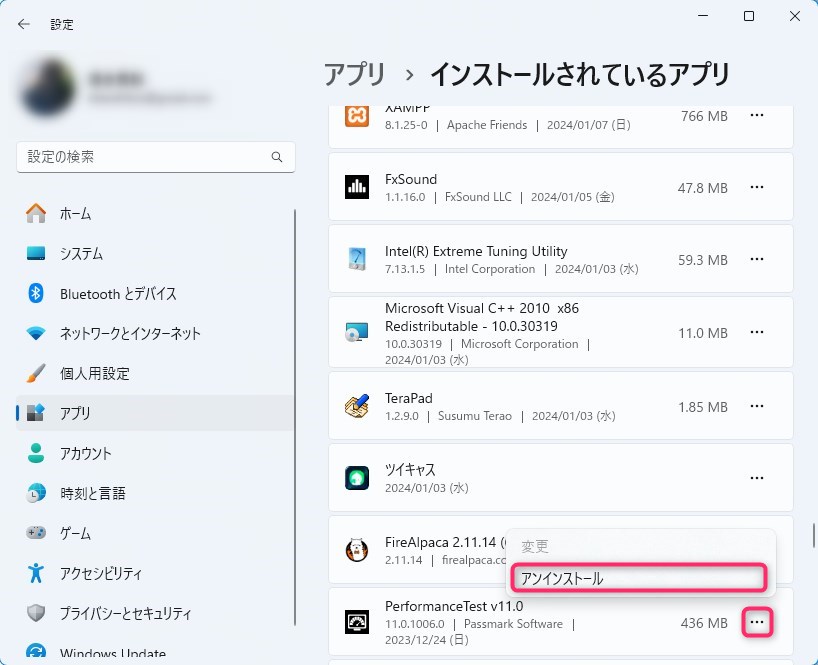Open プライバシーとセキュリティ settings
Image resolution: width=818 pixels, height=665 pixels.
pyautogui.click(x=125, y=613)
